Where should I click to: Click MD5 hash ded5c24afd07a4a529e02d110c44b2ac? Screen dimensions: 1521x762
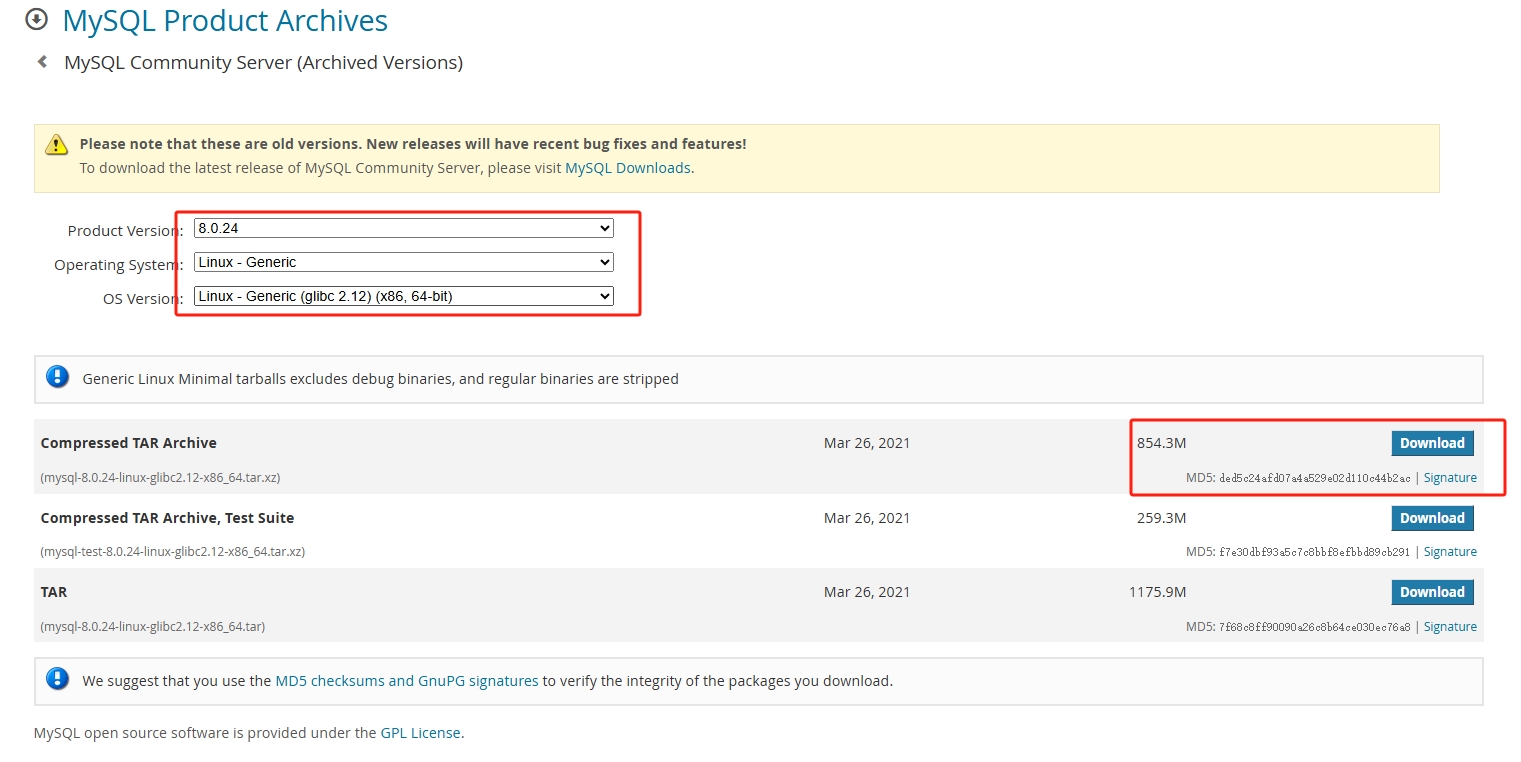coord(1315,478)
